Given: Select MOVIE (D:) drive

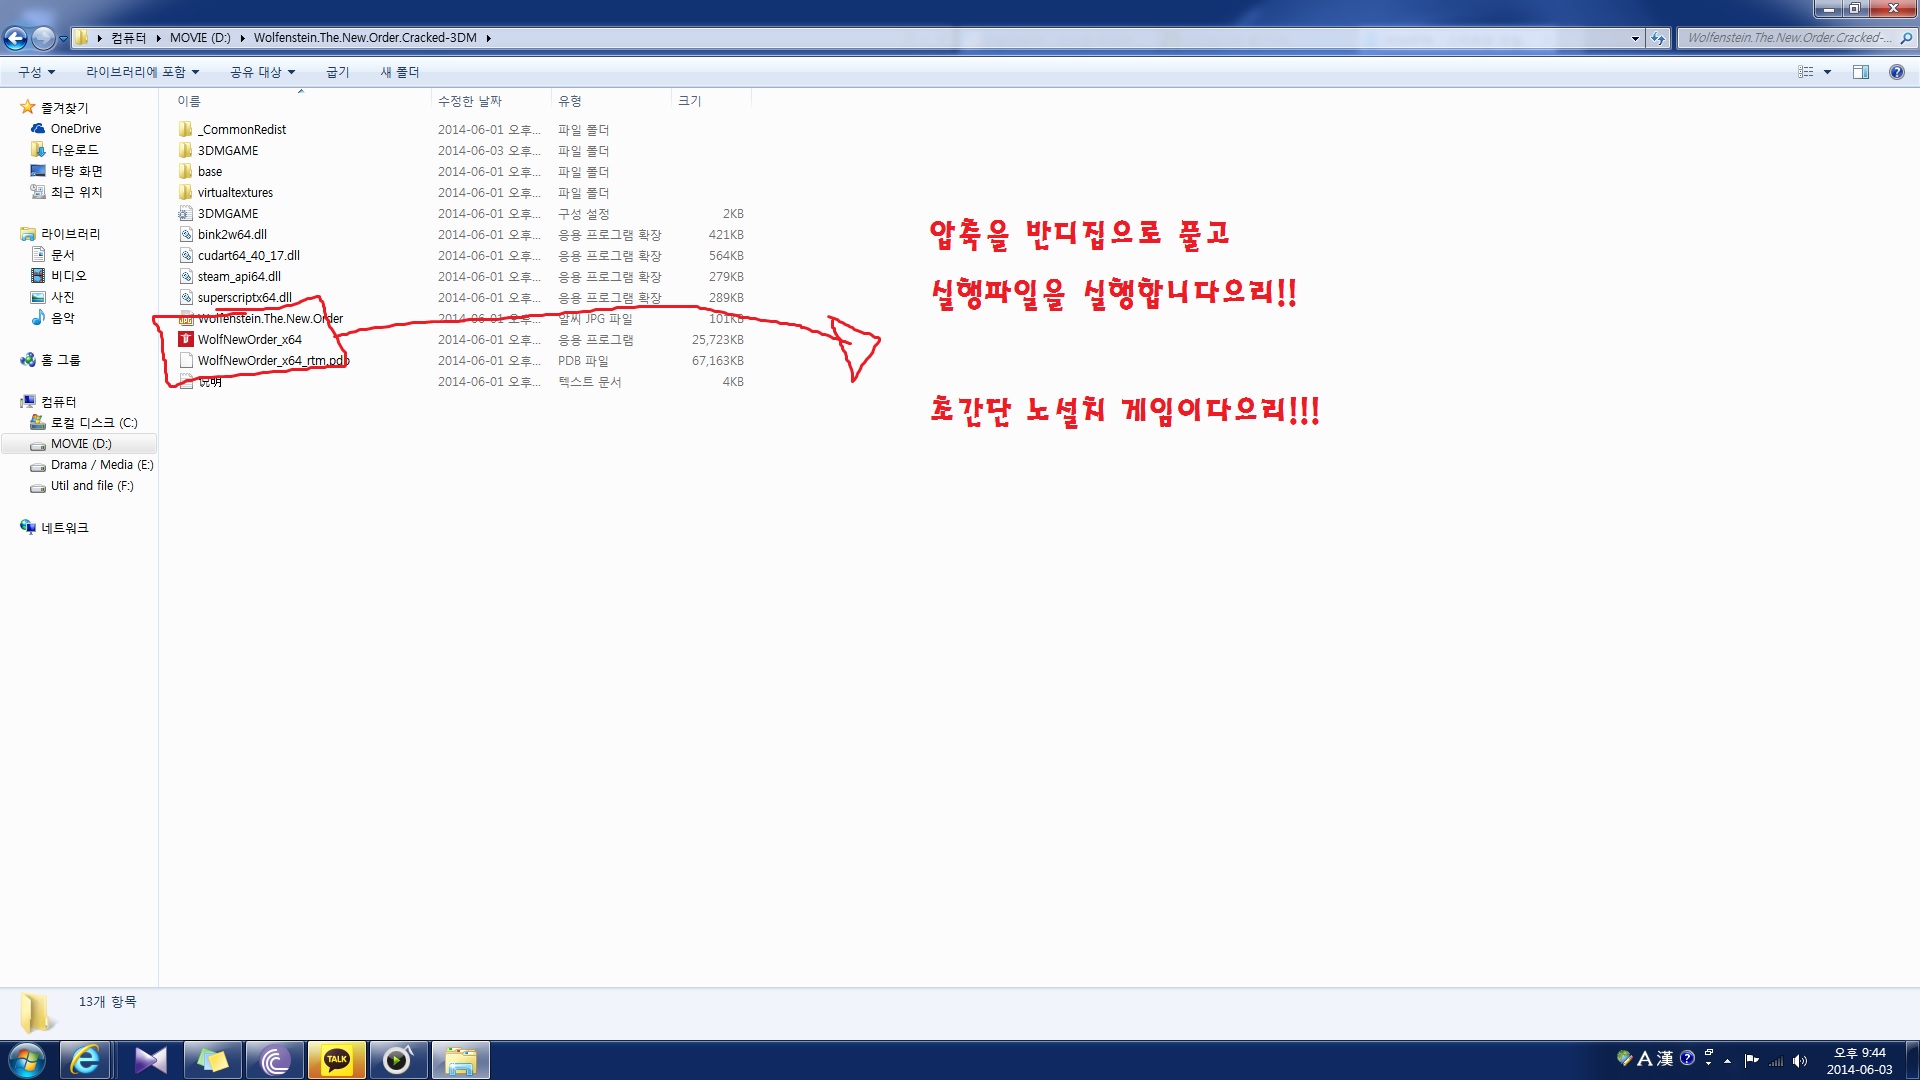Looking at the screenshot, I should coord(81,444).
